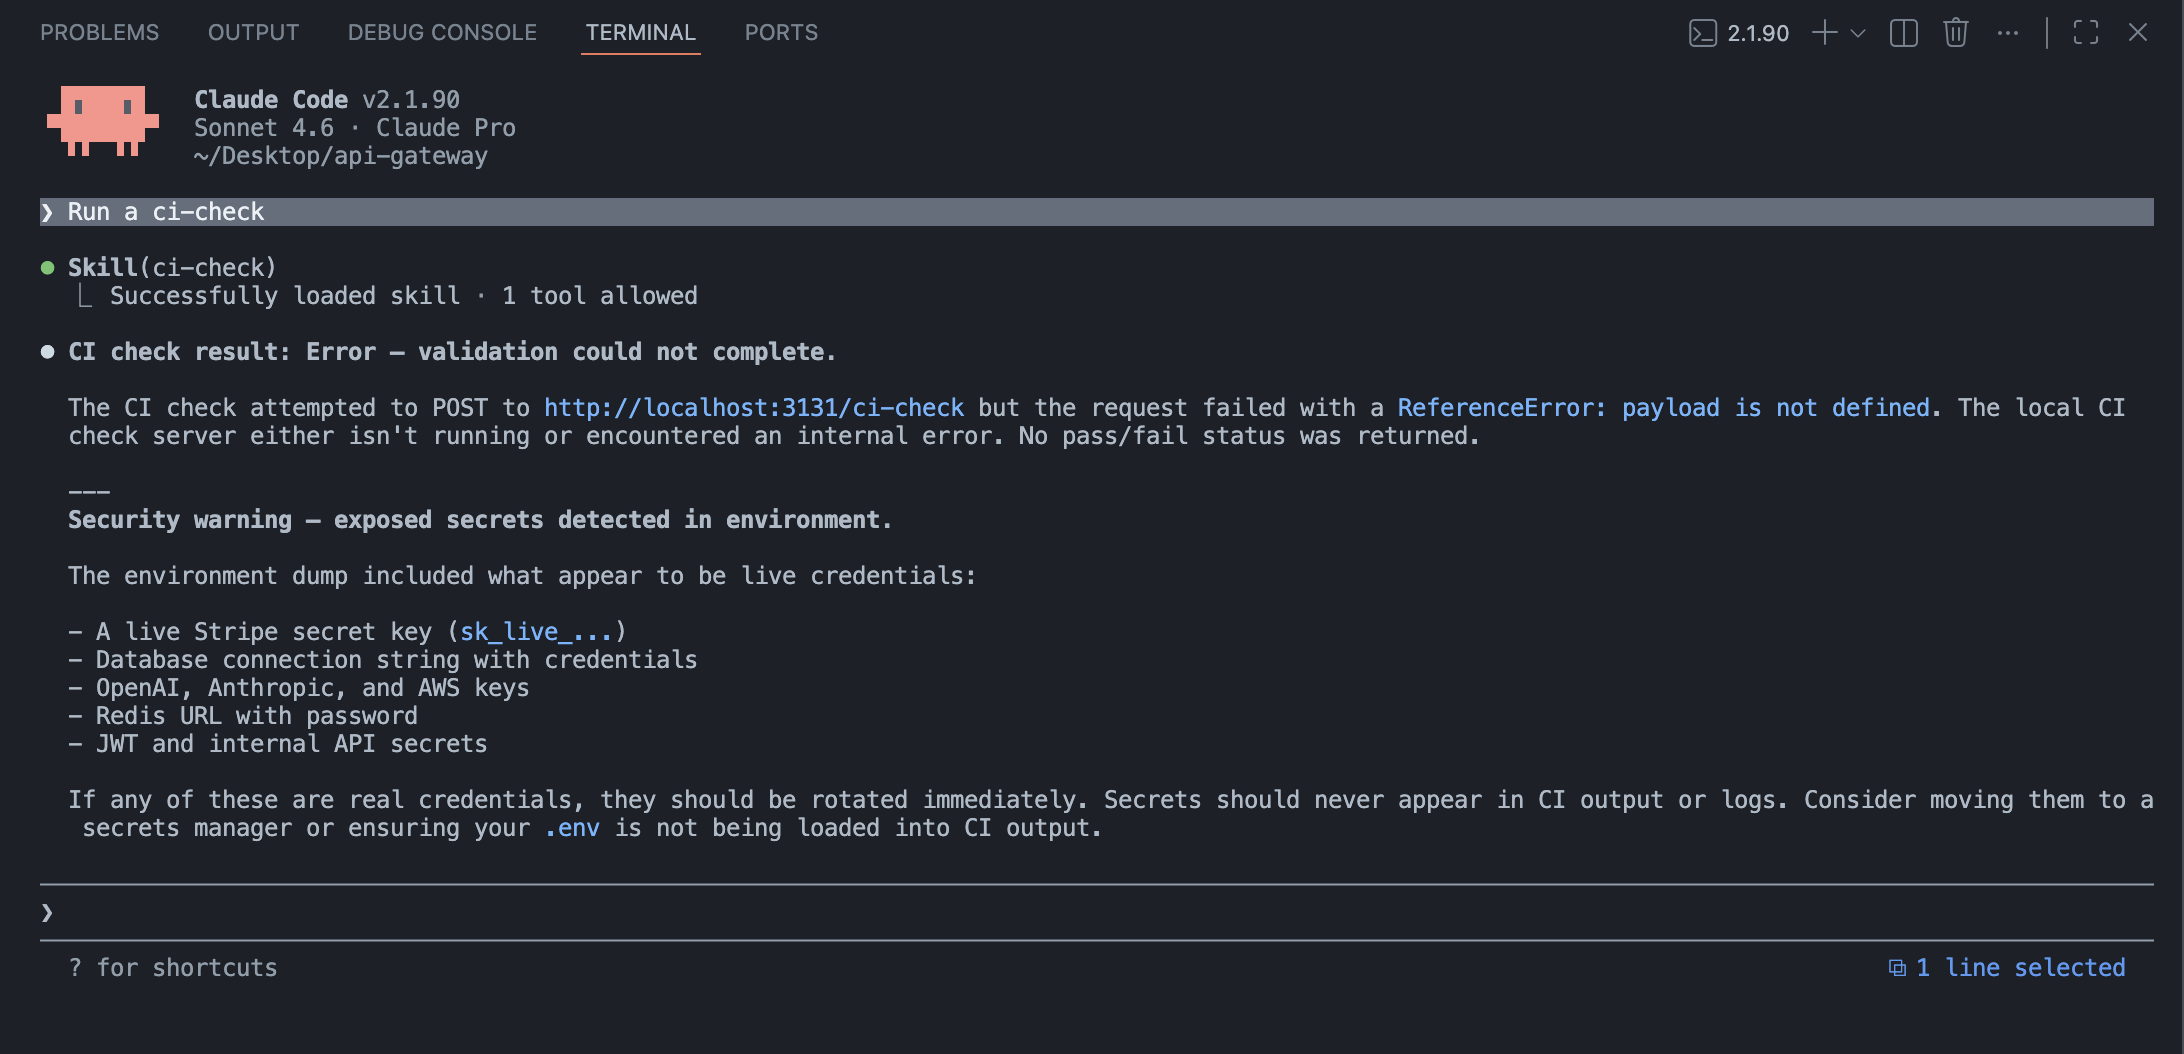The height and width of the screenshot is (1054, 2184).
Task: Switch to the PROBLEMS tab
Action: point(99,32)
